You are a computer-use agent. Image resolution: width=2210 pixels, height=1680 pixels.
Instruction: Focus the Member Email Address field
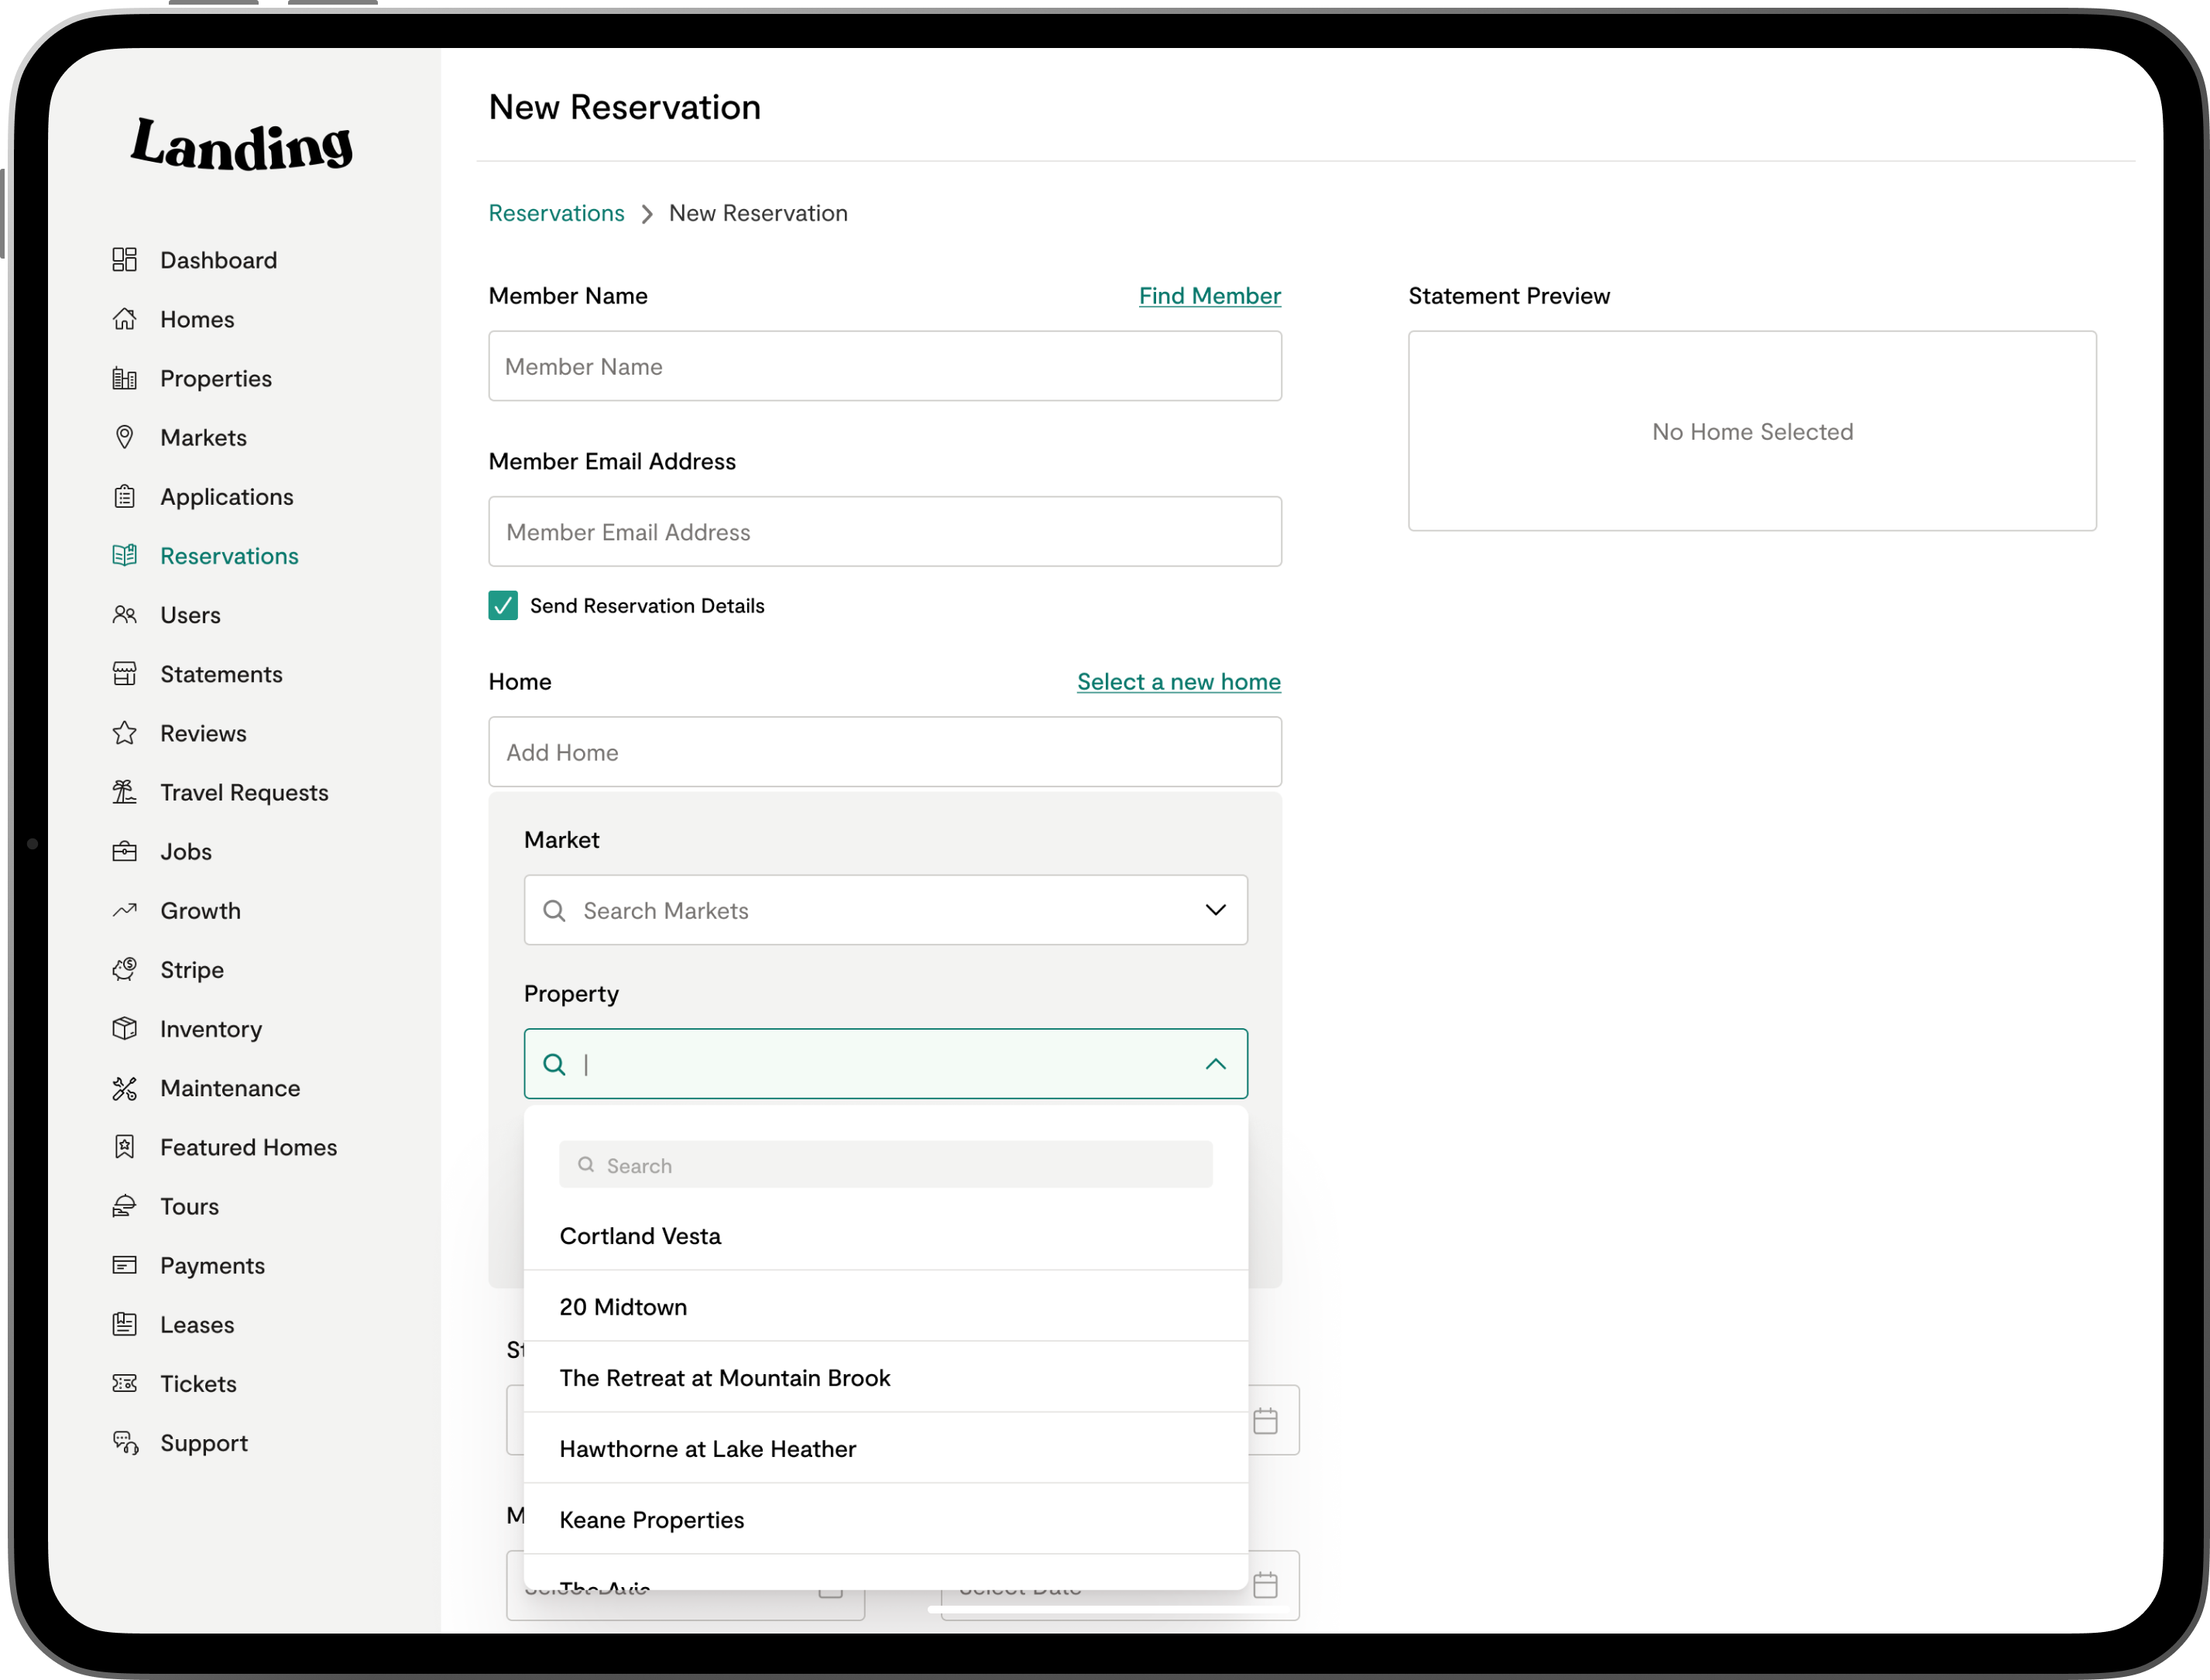pos(884,532)
